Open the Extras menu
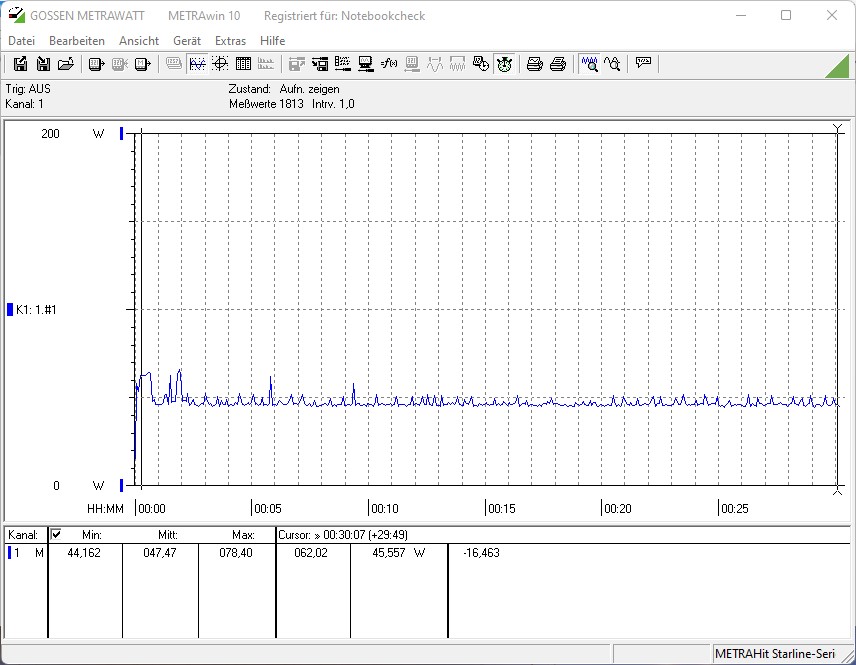 (x=230, y=41)
